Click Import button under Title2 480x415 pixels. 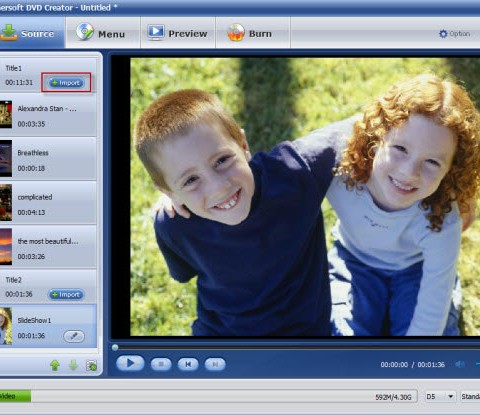(x=66, y=294)
